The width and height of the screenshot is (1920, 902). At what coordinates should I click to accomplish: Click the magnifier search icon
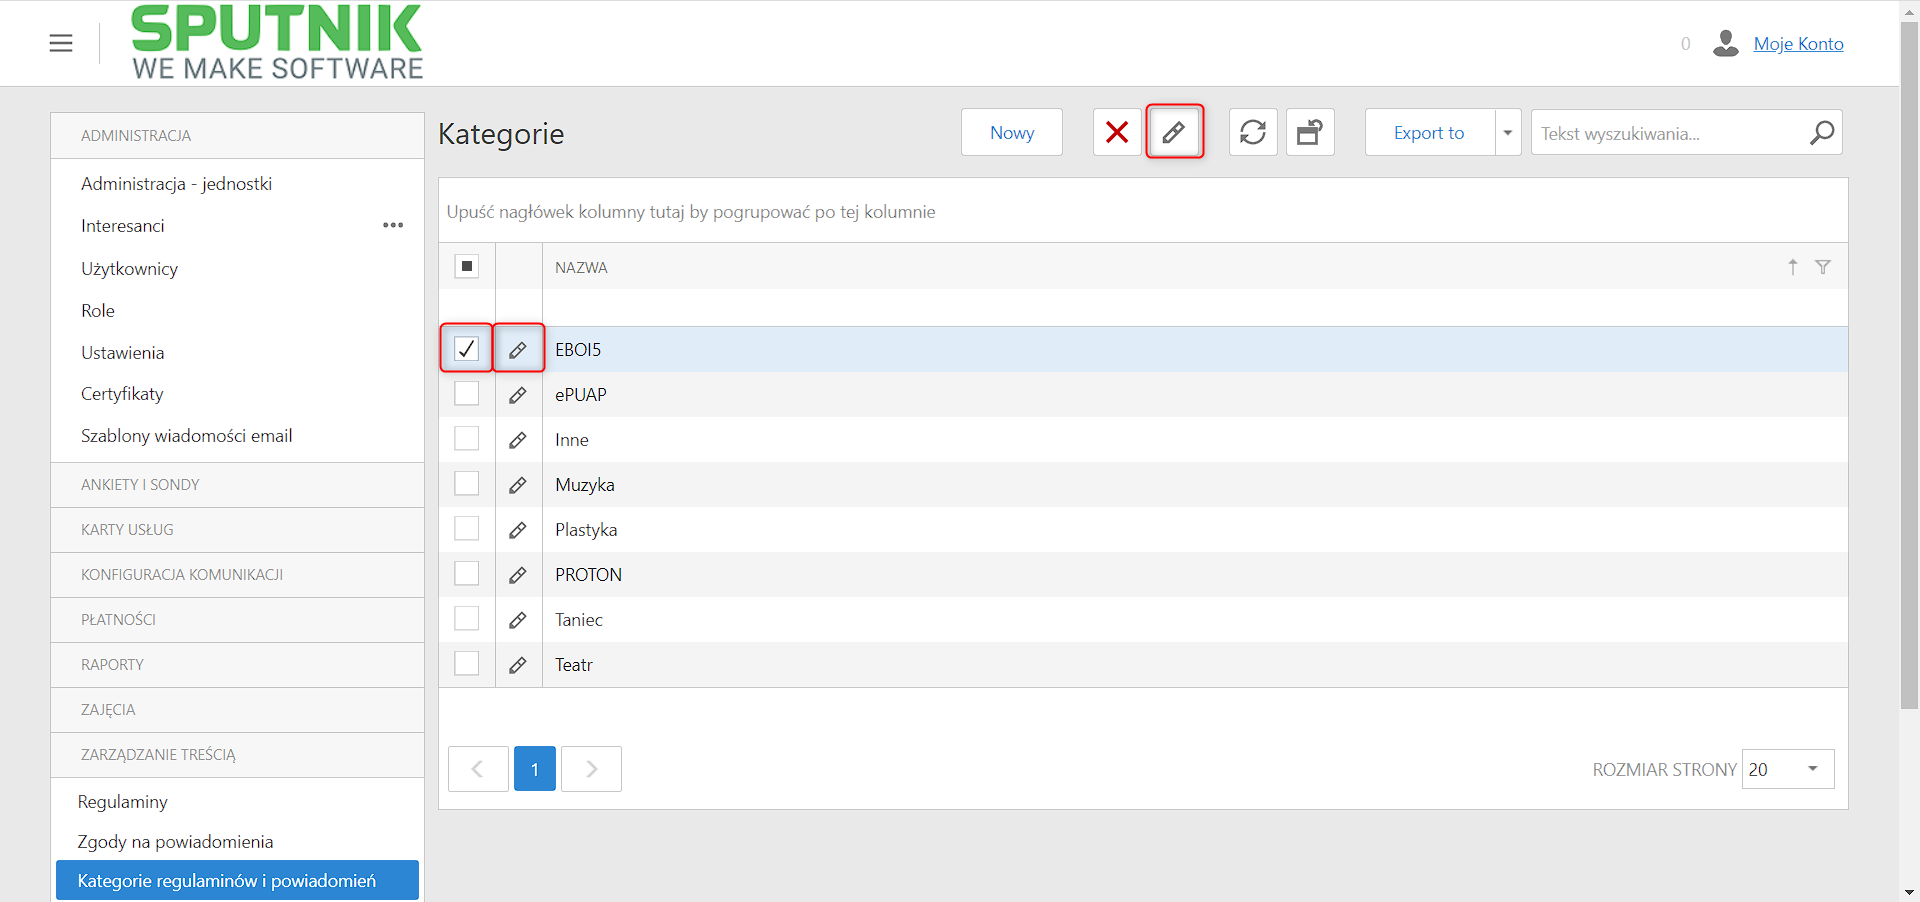point(1822,132)
